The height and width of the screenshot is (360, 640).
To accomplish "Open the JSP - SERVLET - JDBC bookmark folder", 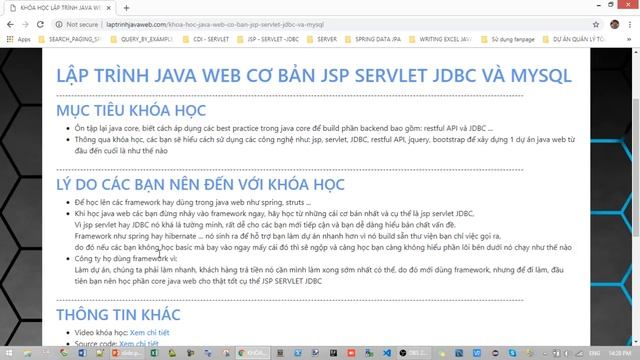I will (268, 39).
